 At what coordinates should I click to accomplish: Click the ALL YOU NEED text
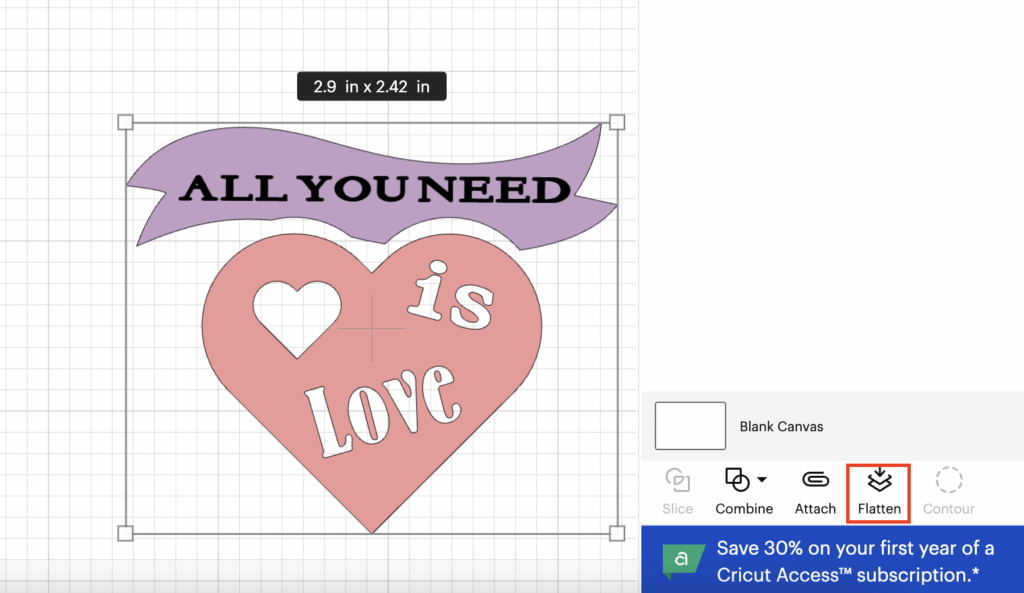tap(374, 188)
